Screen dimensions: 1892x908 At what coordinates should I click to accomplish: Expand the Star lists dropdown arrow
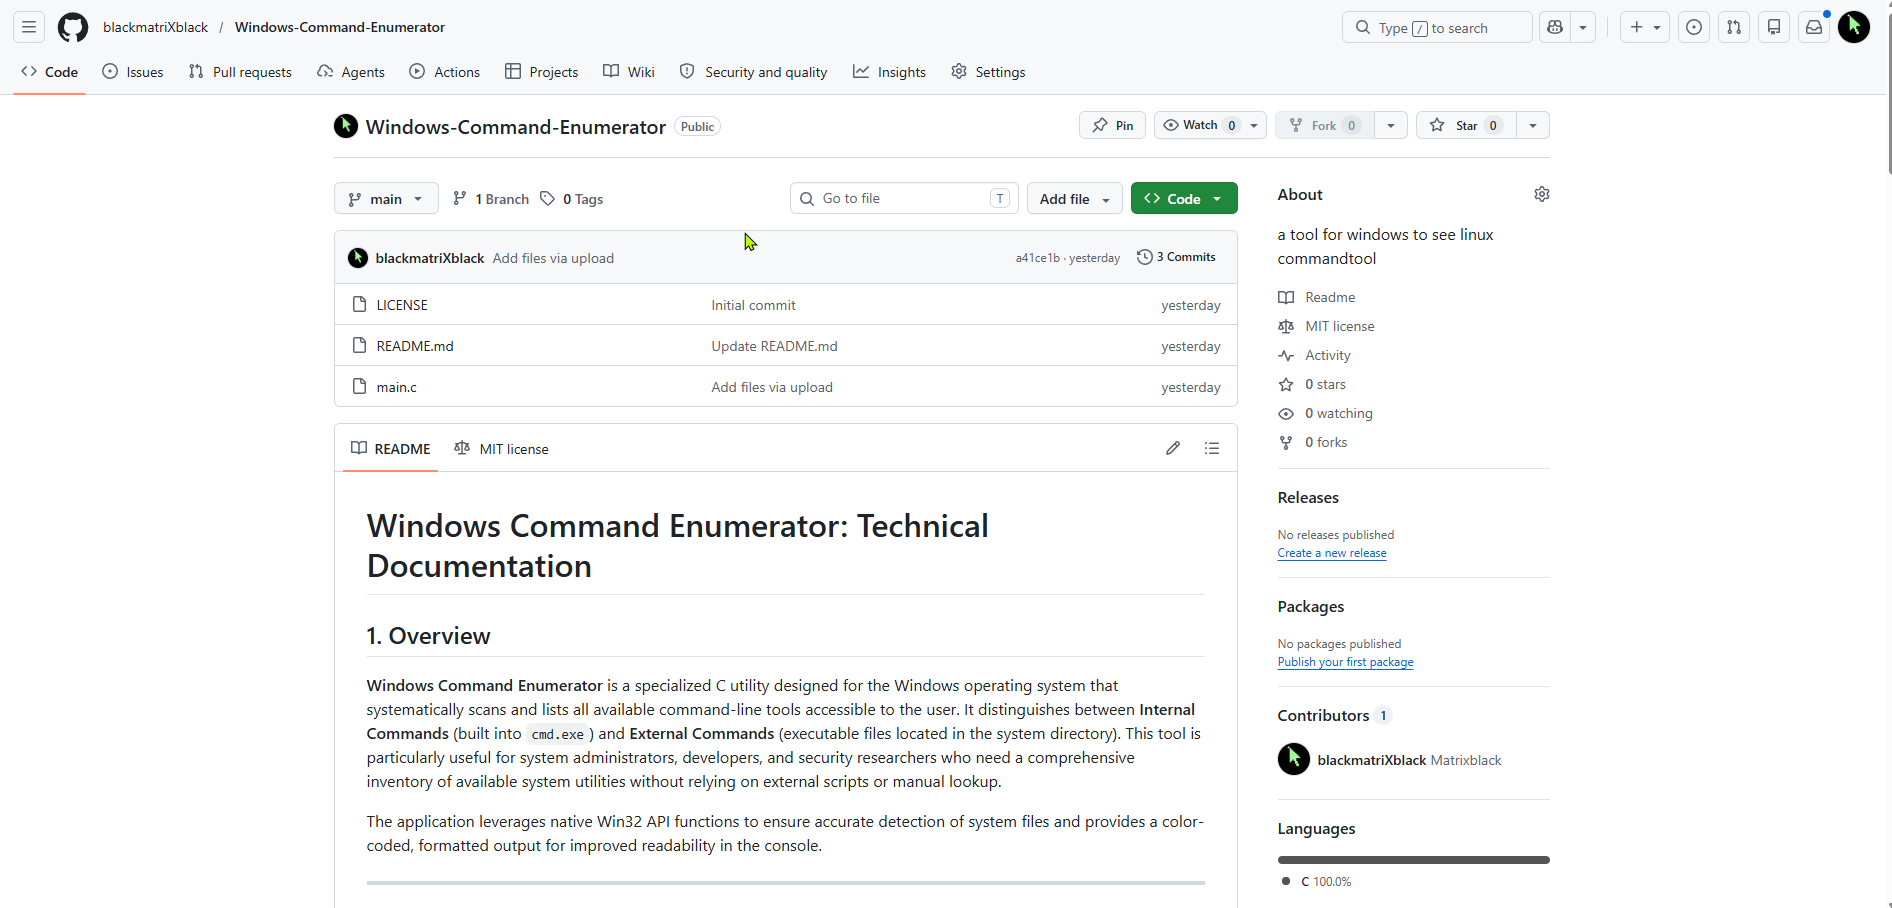[x=1533, y=125]
